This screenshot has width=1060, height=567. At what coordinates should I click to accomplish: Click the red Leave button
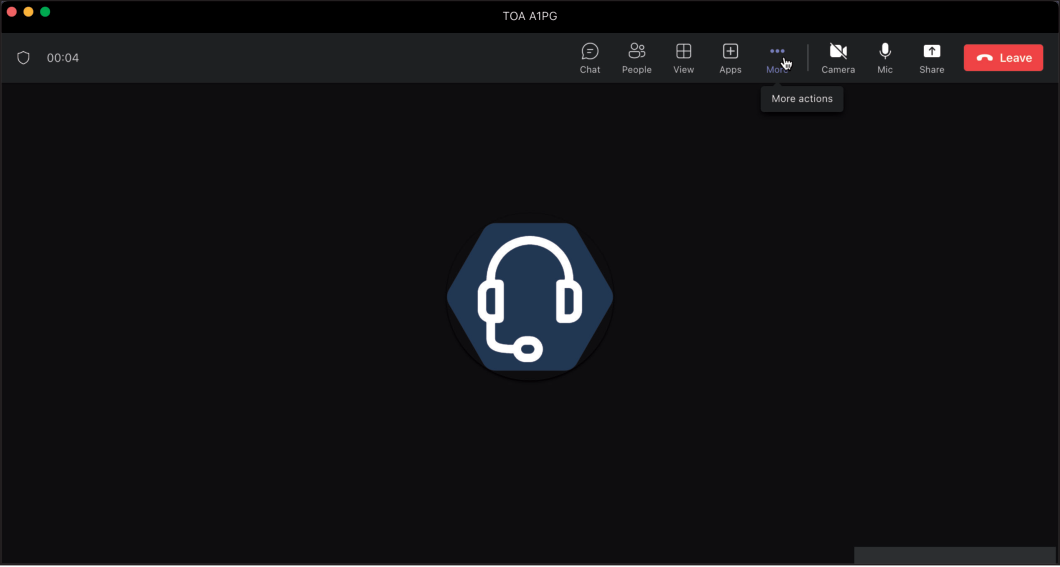tap(1003, 58)
